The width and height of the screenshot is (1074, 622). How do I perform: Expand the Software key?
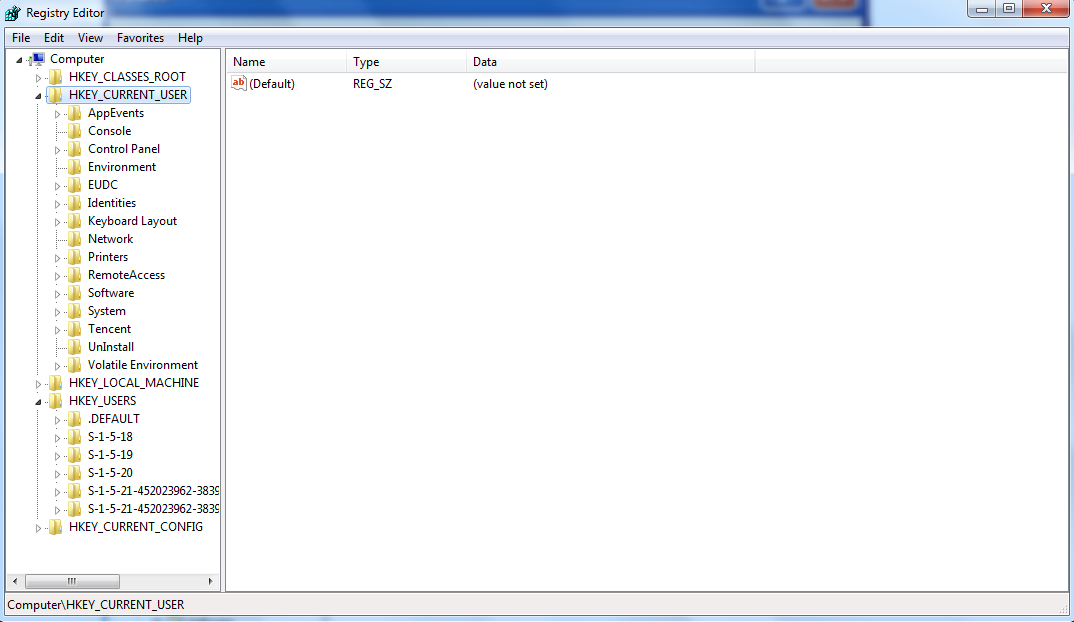click(x=58, y=294)
